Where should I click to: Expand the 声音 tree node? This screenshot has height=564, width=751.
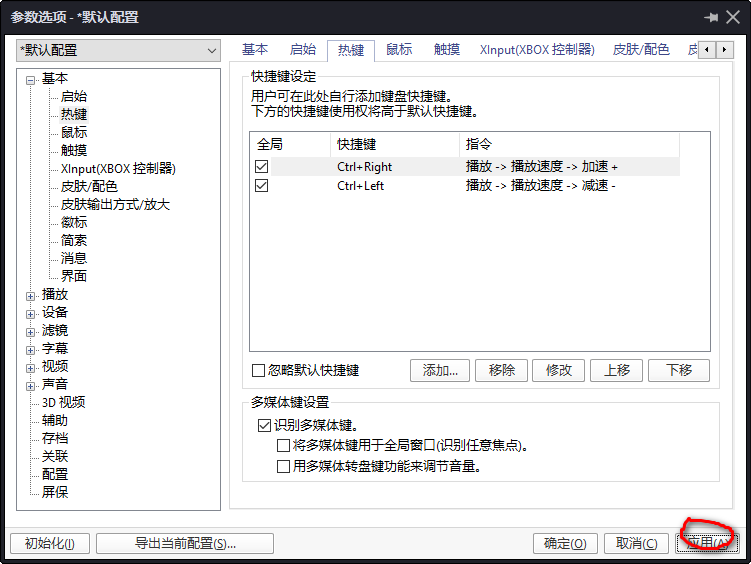(x=31, y=386)
